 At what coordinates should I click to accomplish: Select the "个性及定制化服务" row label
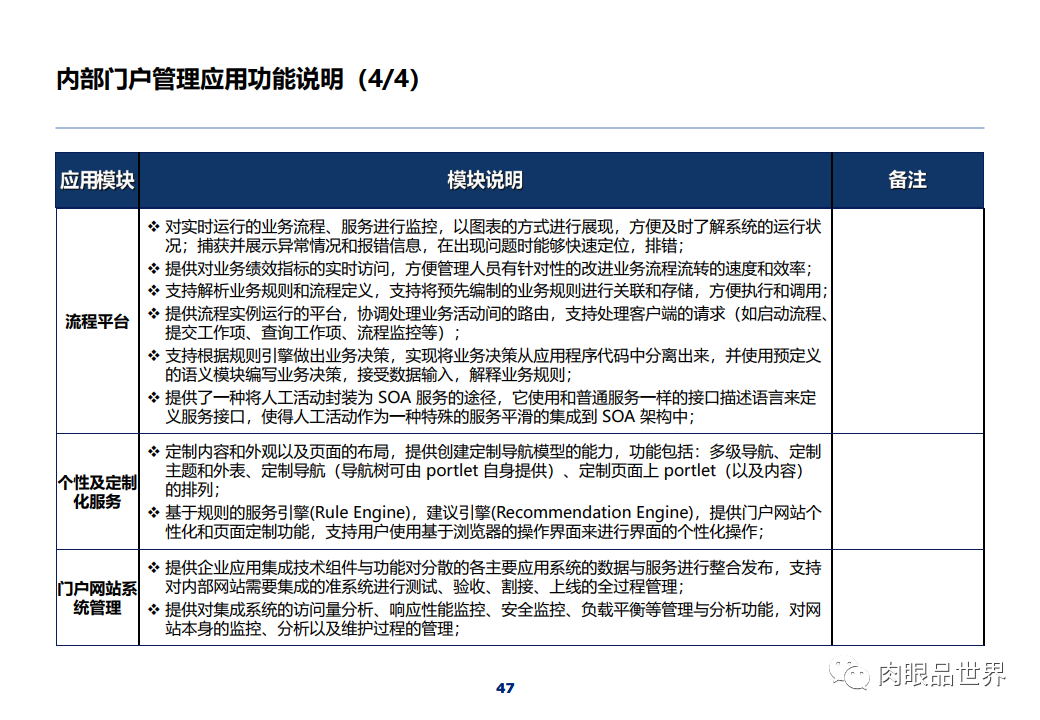click(97, 494)
